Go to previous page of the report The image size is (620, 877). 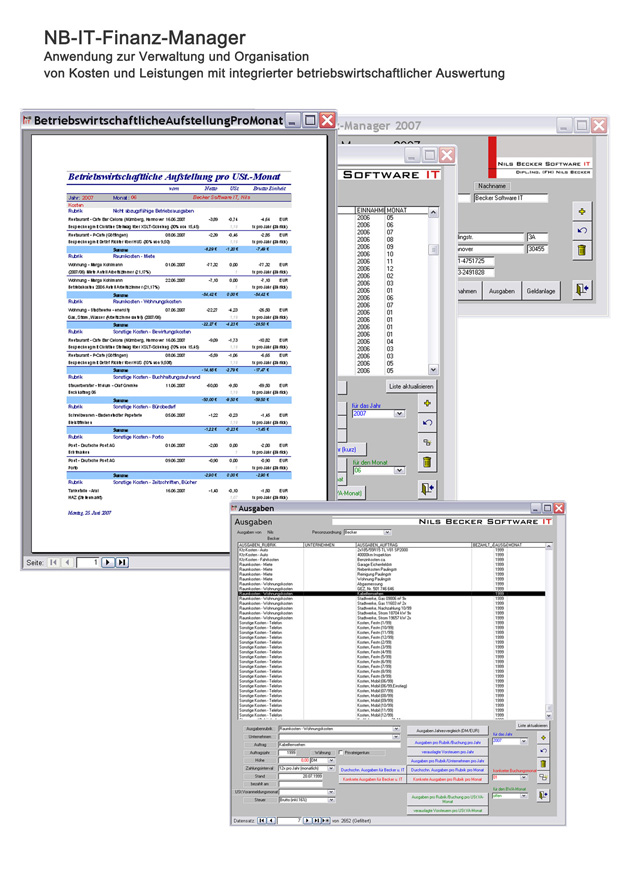[x=67, y=562]
